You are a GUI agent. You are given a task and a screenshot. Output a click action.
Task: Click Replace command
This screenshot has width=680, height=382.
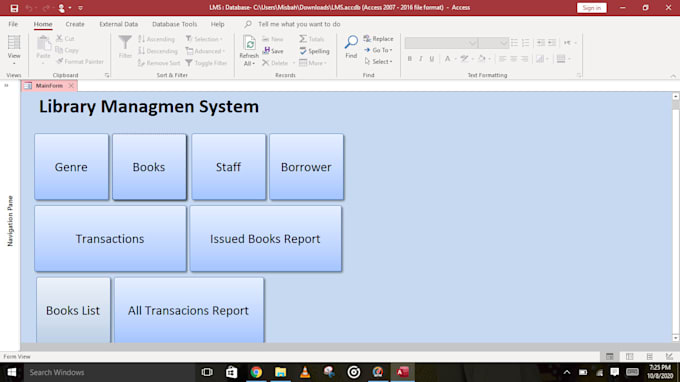click(379, 39)
